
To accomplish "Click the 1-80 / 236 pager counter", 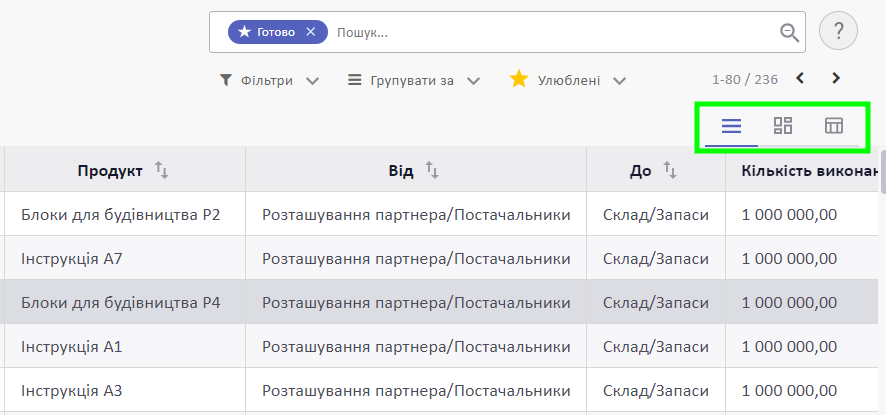I will (745, 80).
